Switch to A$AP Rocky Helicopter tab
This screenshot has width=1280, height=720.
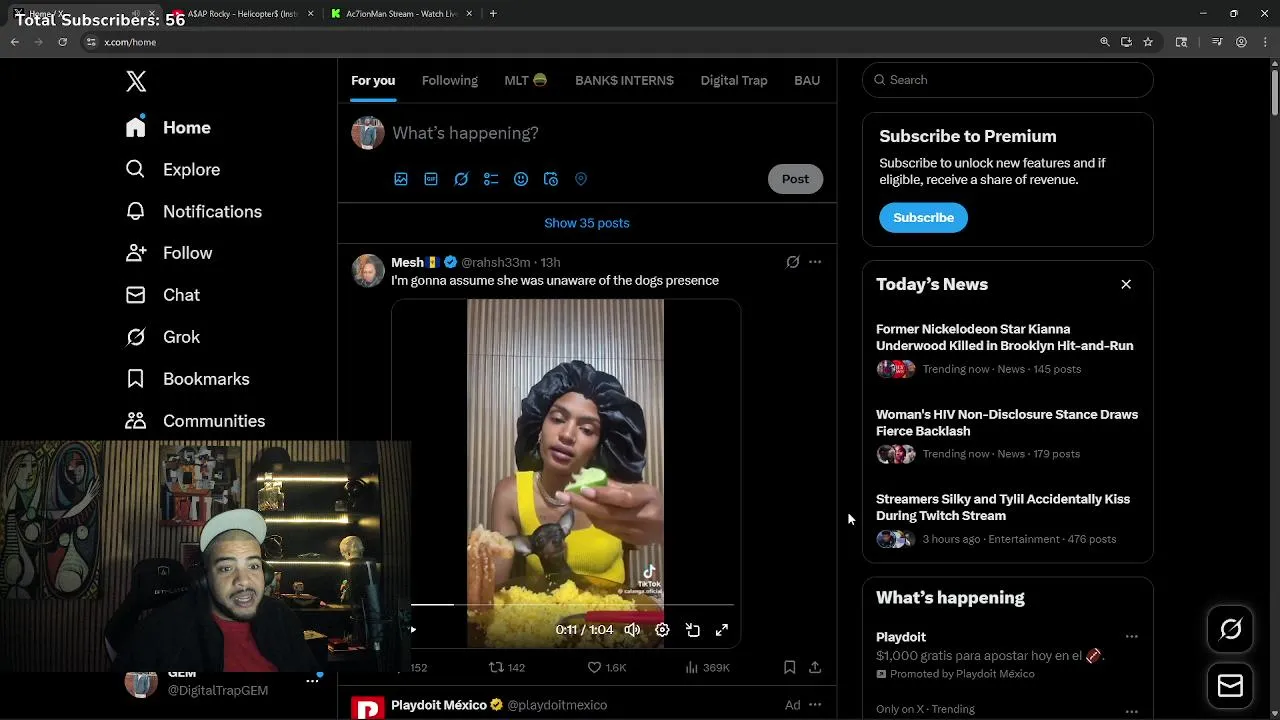[x=243, y=14]
